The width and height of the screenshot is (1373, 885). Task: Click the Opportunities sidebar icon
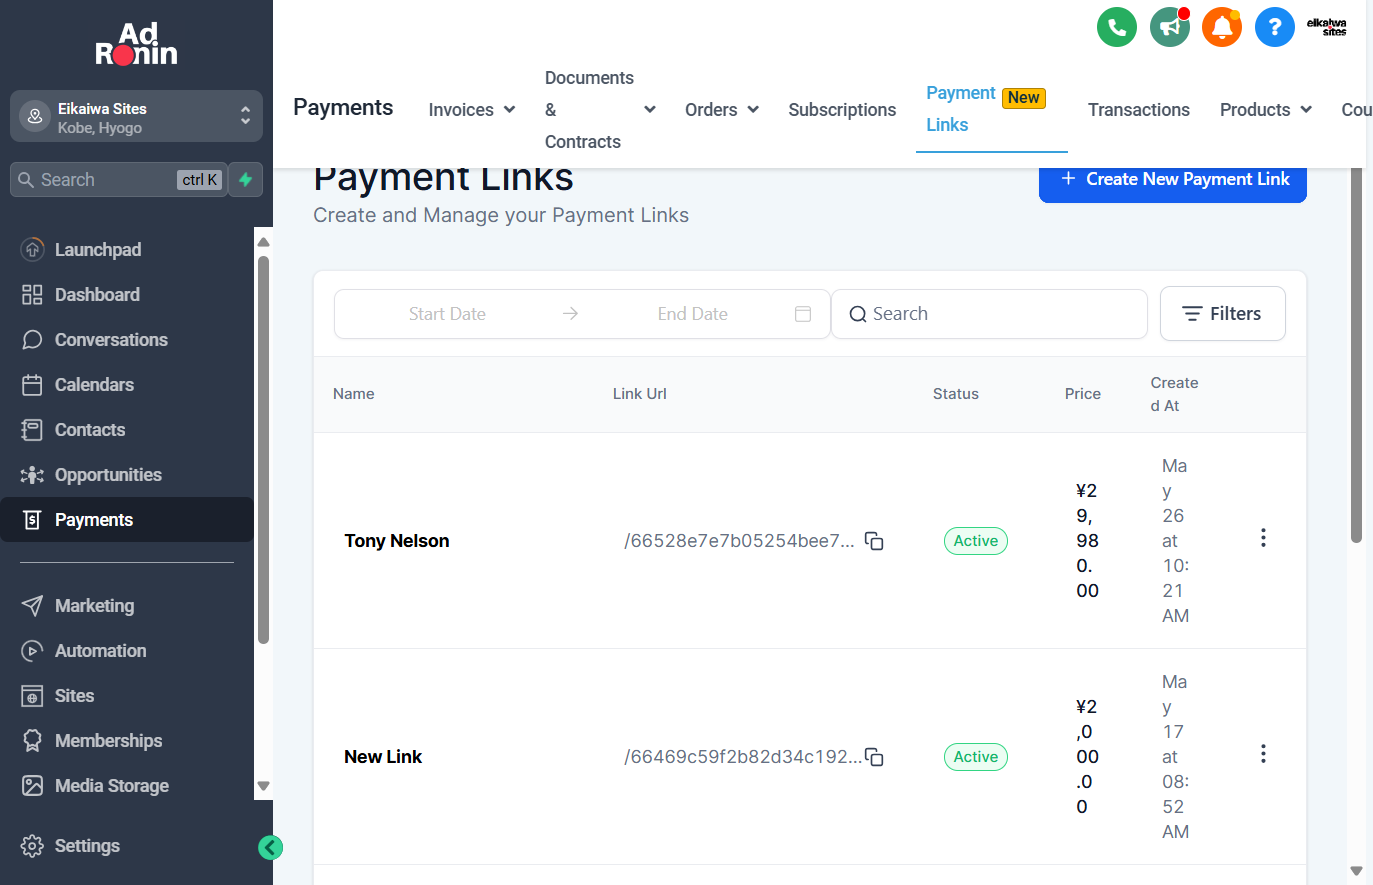click(32, 475)
